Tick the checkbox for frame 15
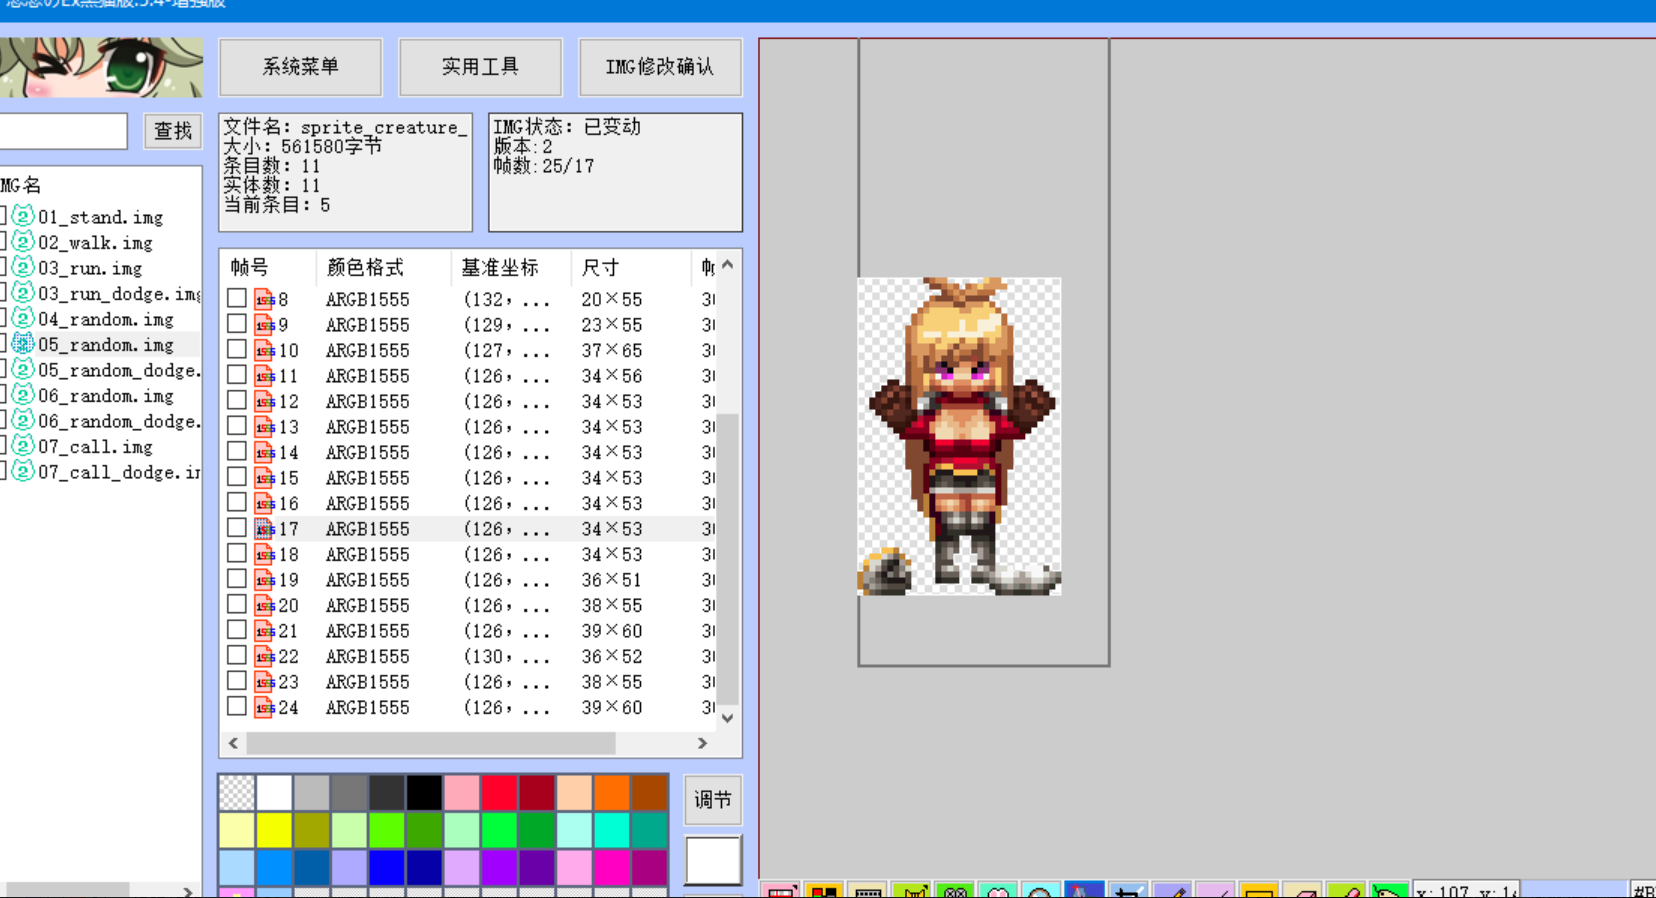This screenshot has height=898, width=1656. point(237,477)
